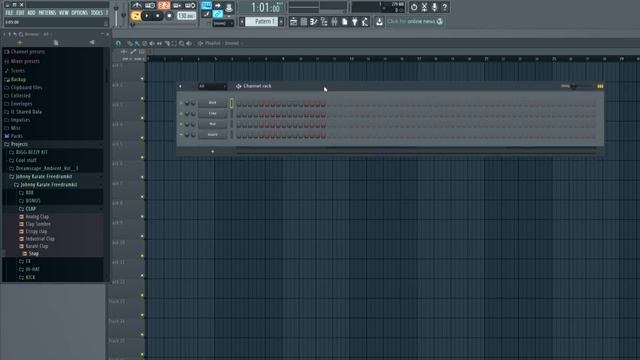Mute the Snare channel green LED

(x=181, y=135)
